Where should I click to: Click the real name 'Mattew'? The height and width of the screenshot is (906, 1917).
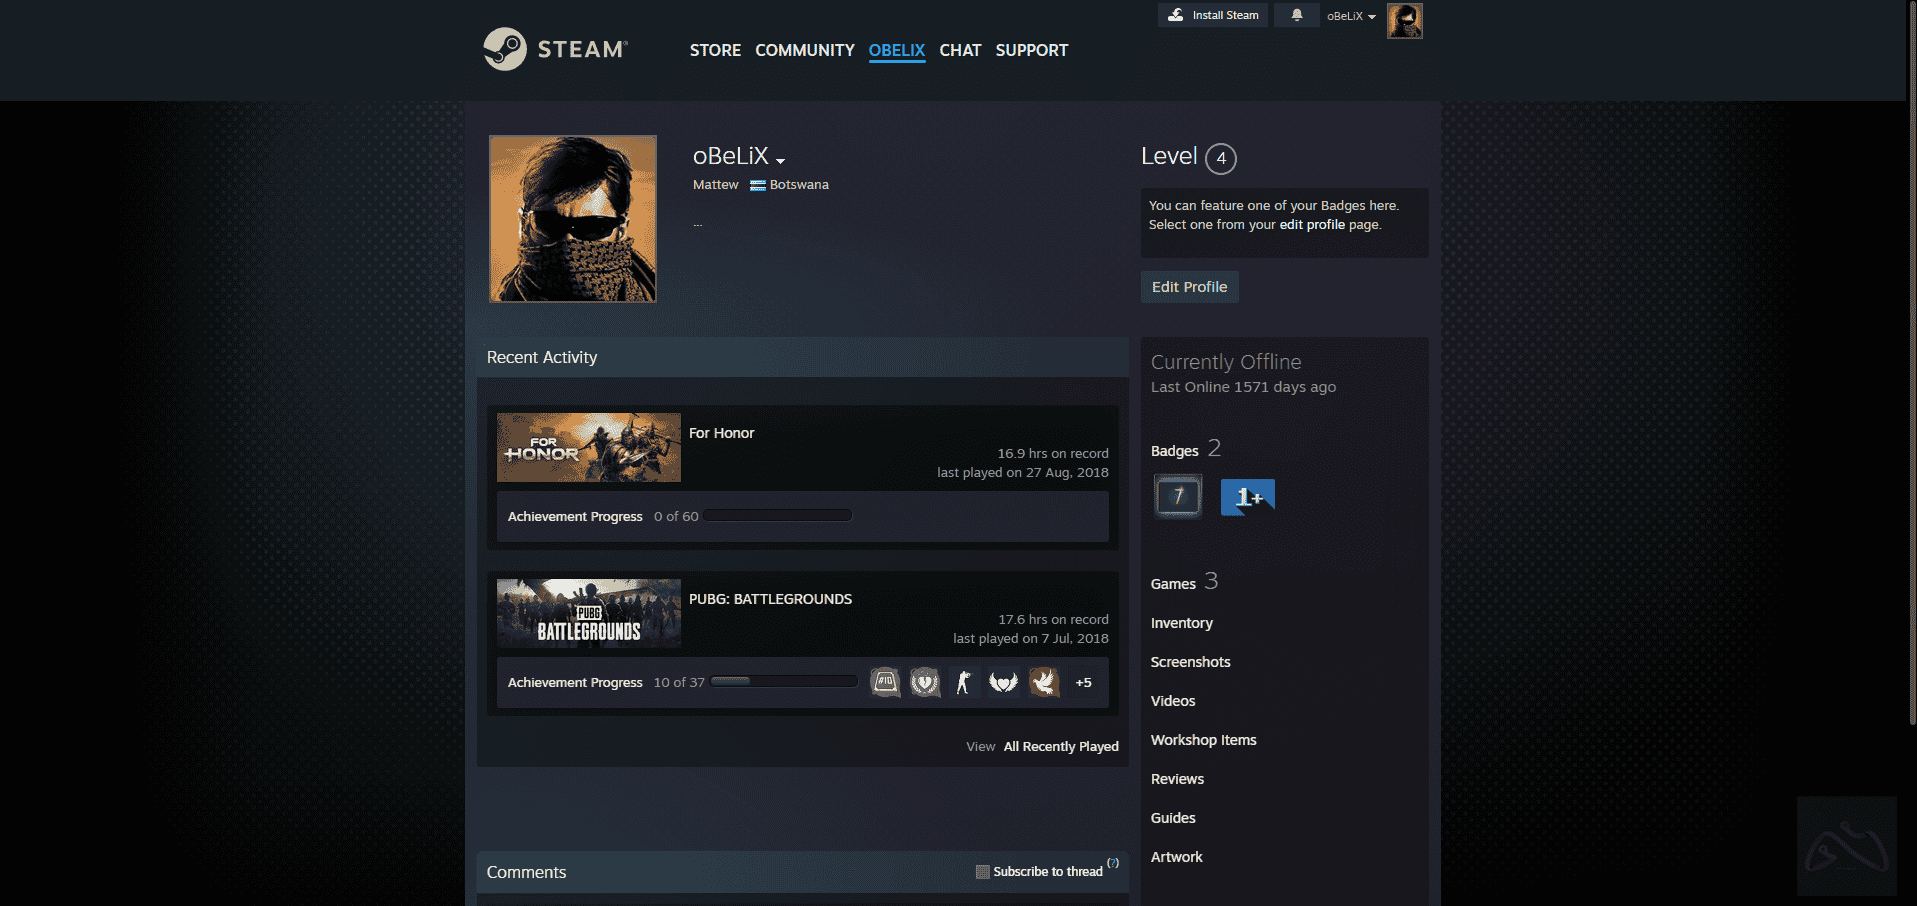(x=716, y=185)
